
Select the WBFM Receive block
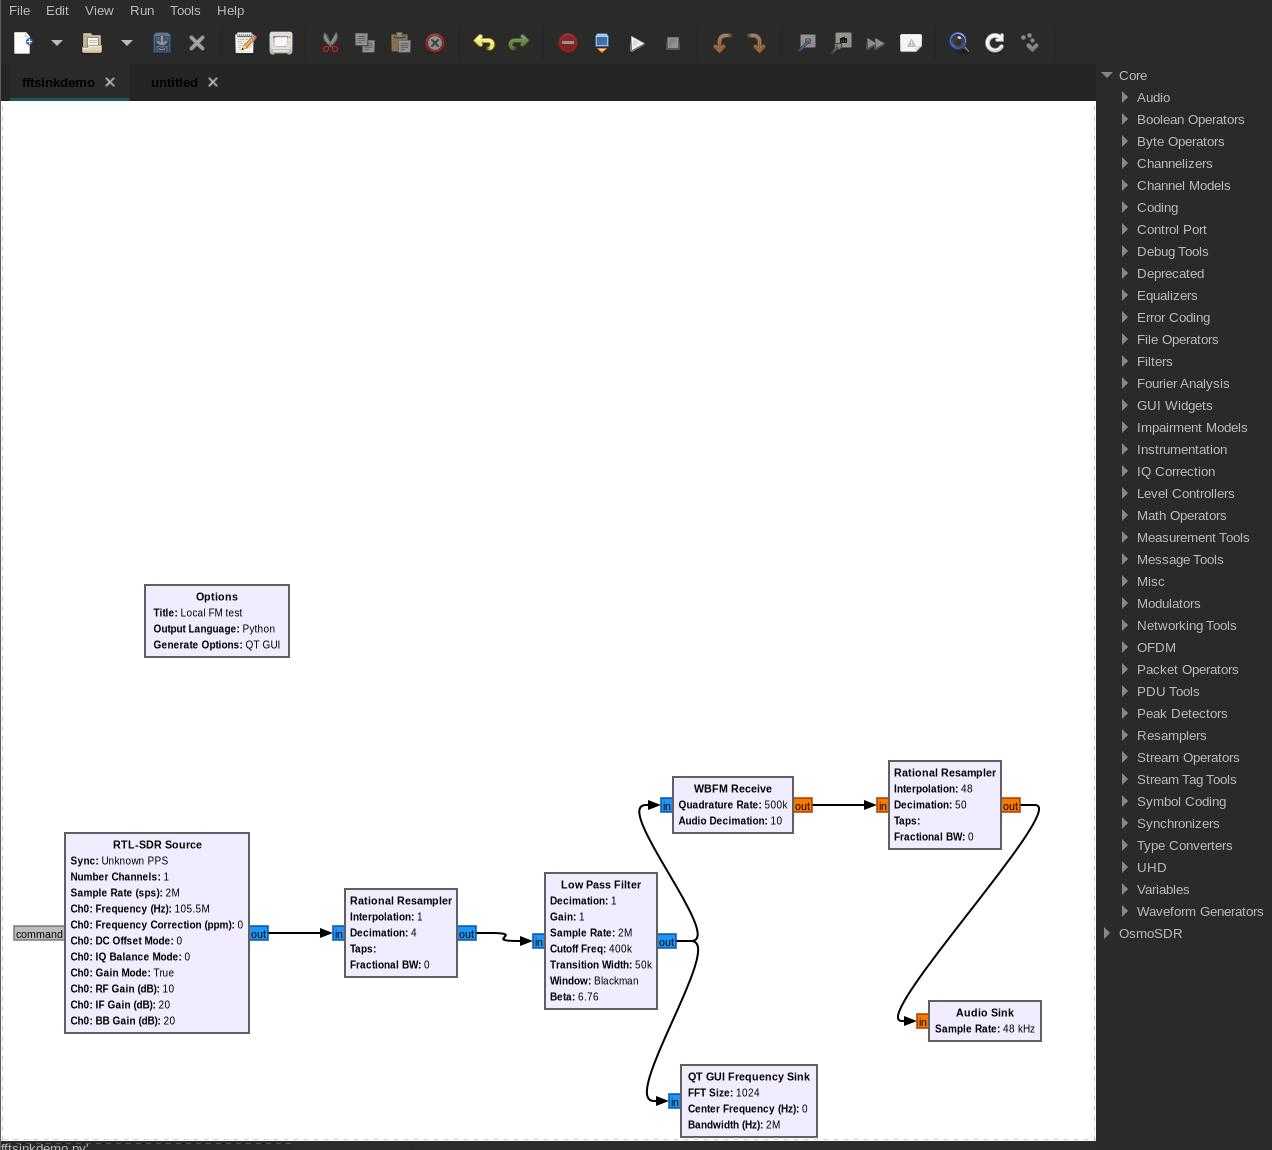coord(732,789)
